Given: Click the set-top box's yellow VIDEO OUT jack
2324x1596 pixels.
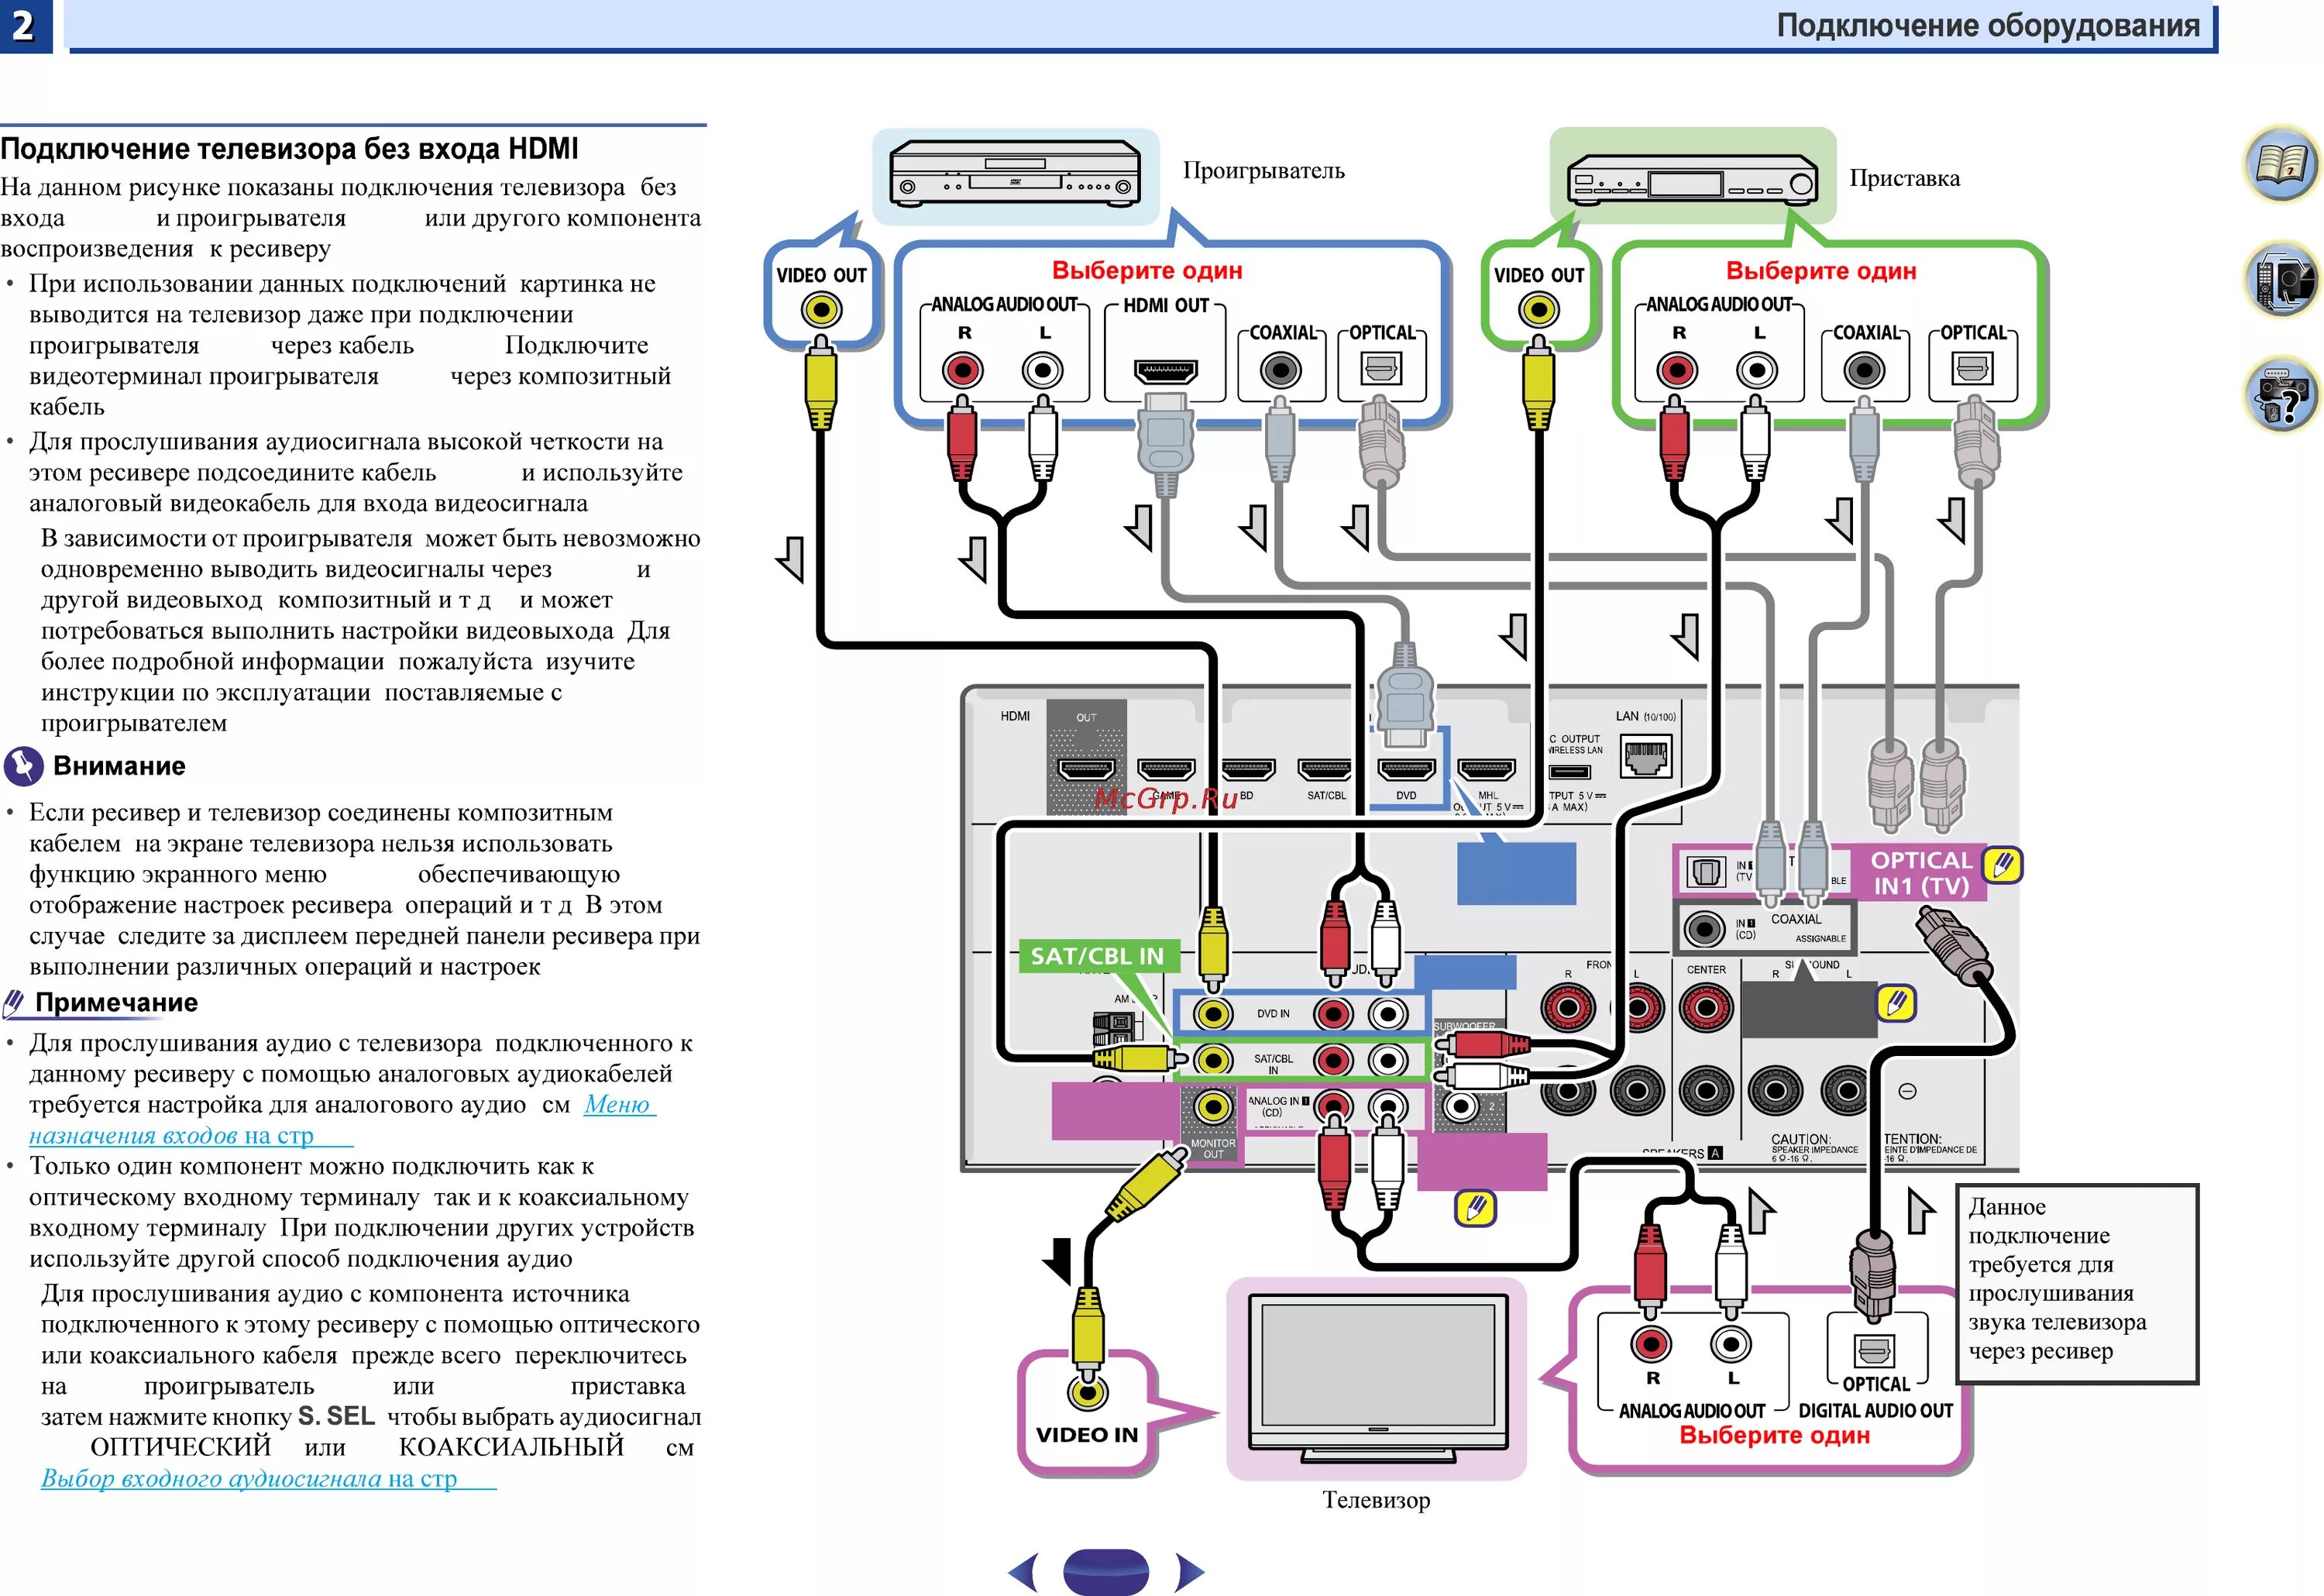Looking at the screenshot, I should [x=1538, y=311].
